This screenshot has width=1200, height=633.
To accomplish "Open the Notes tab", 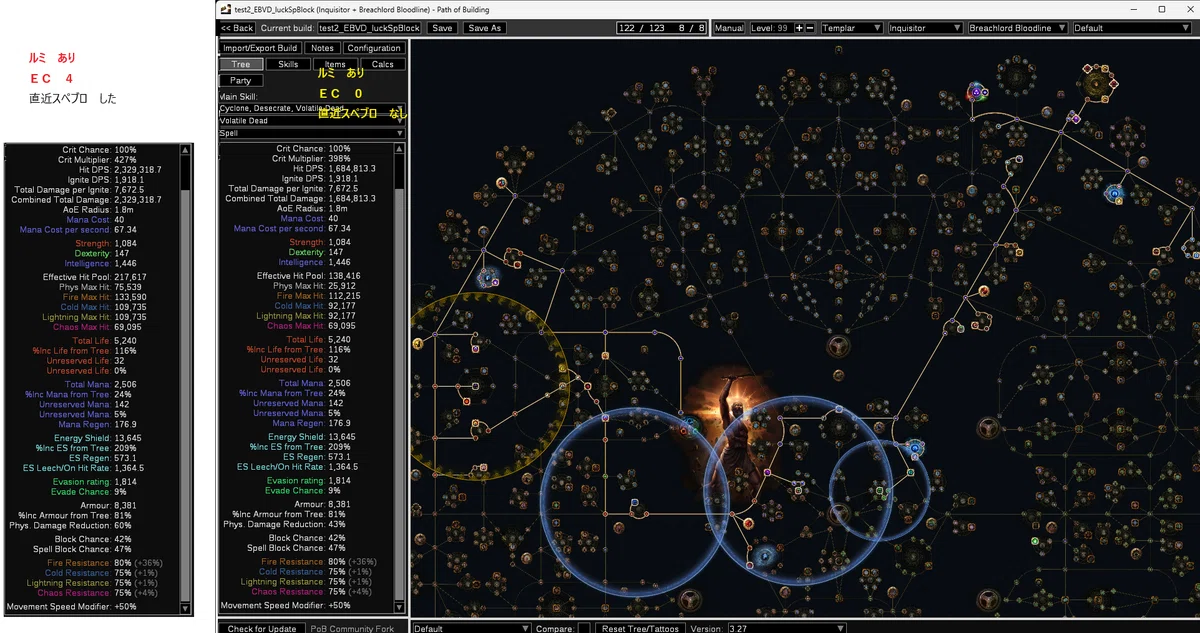I will [323, 48].
